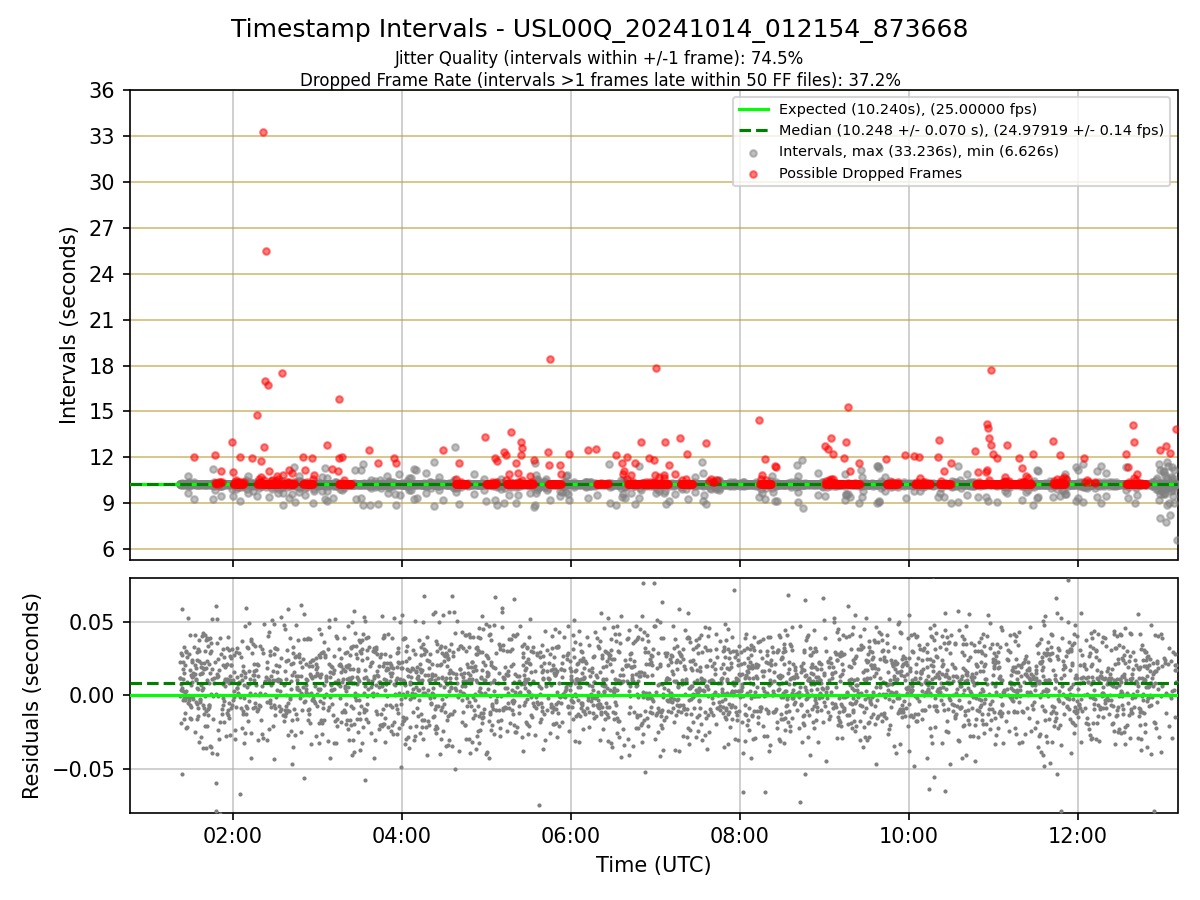Click the red point near 17.8 seconds at 07:00
This screenshot has width=1200, height=900.
pos(656,368)
